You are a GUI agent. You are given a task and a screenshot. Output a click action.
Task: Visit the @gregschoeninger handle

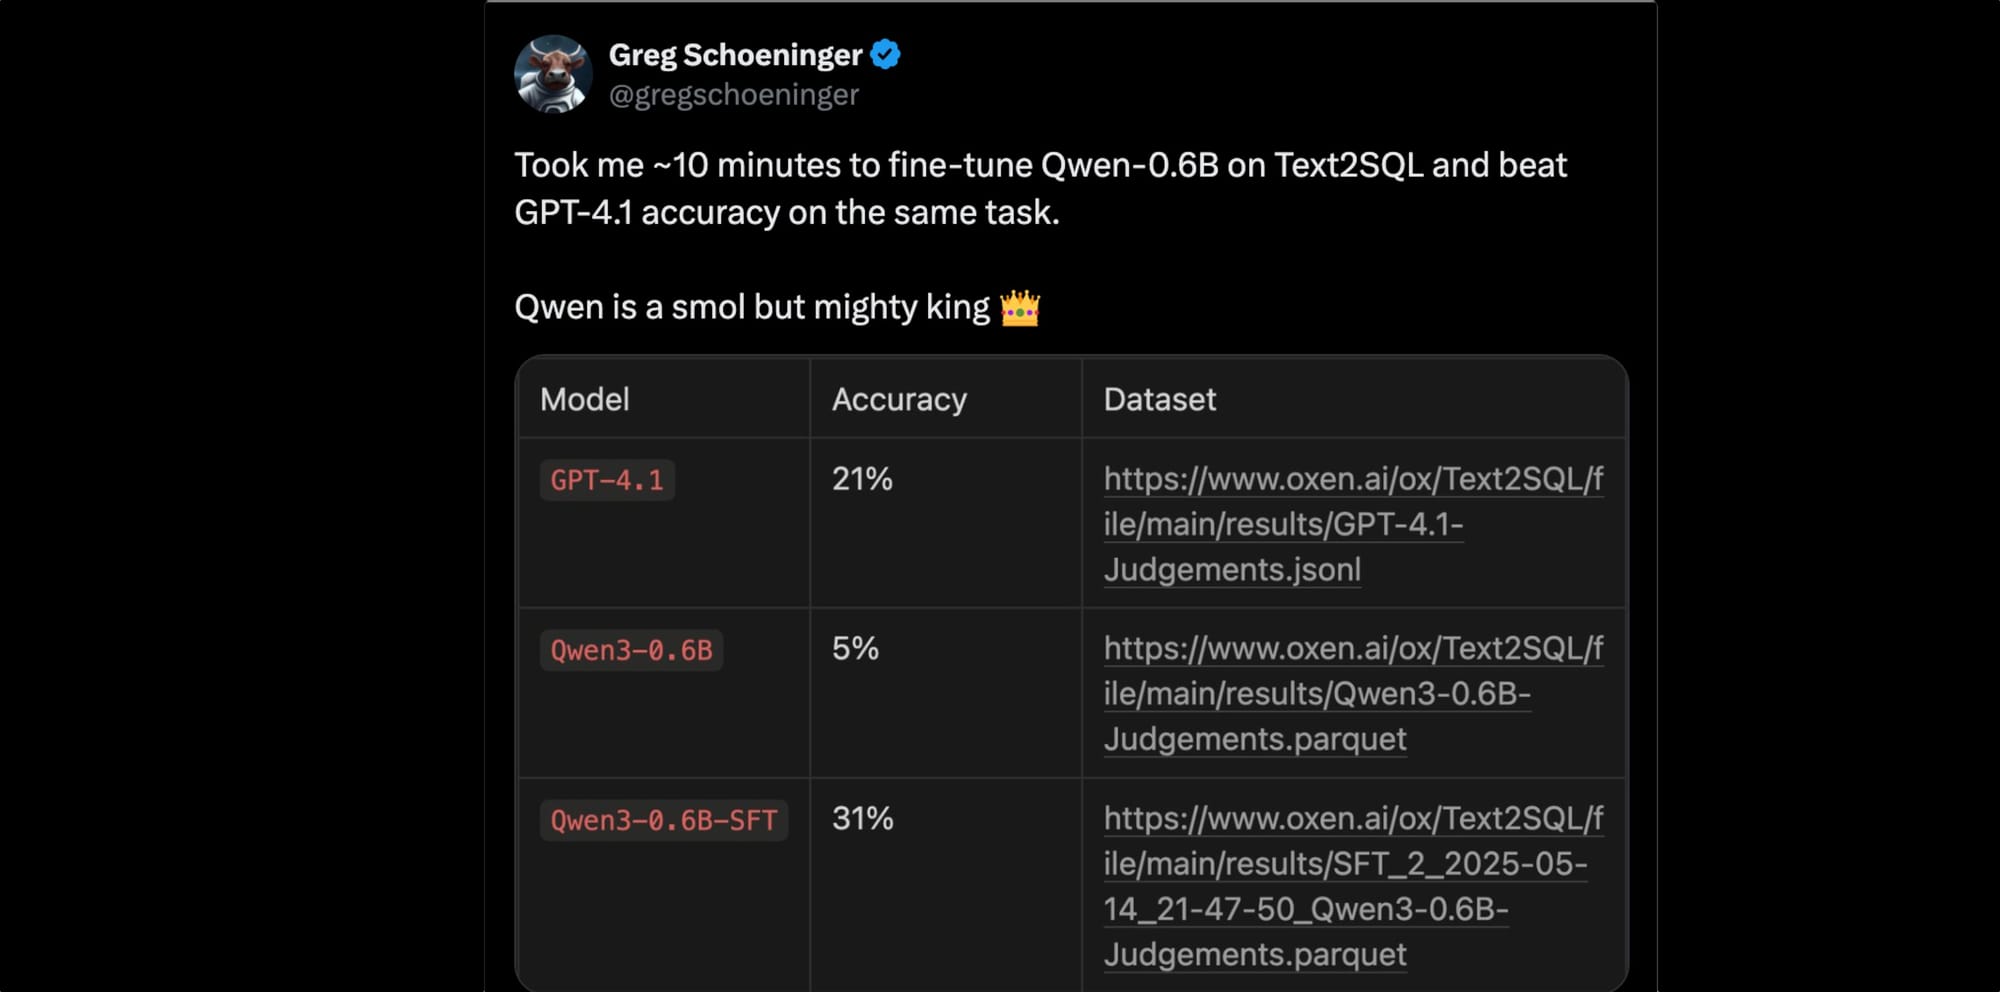click(x=734, y=95)
